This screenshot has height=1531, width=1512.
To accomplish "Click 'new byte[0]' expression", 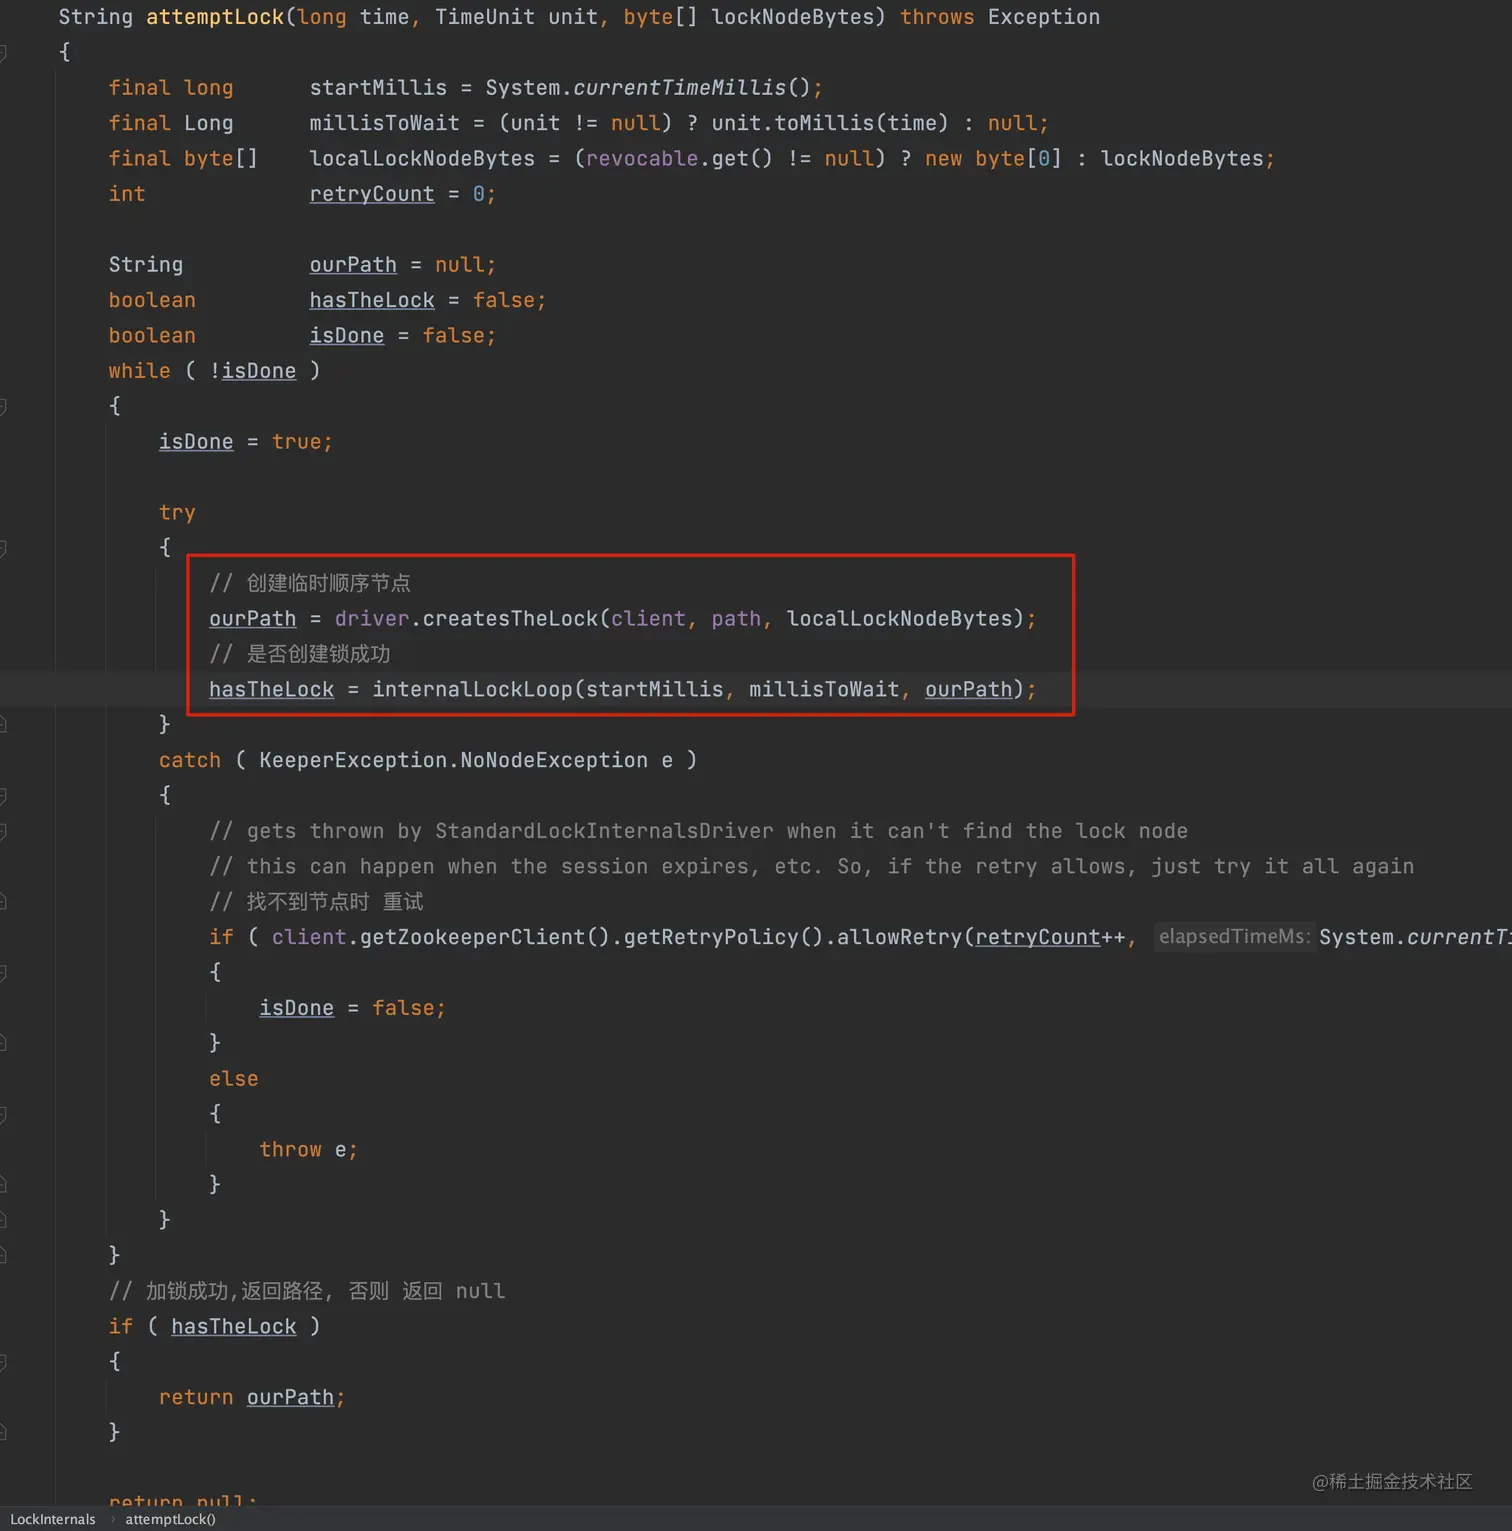I will (993, 159).
